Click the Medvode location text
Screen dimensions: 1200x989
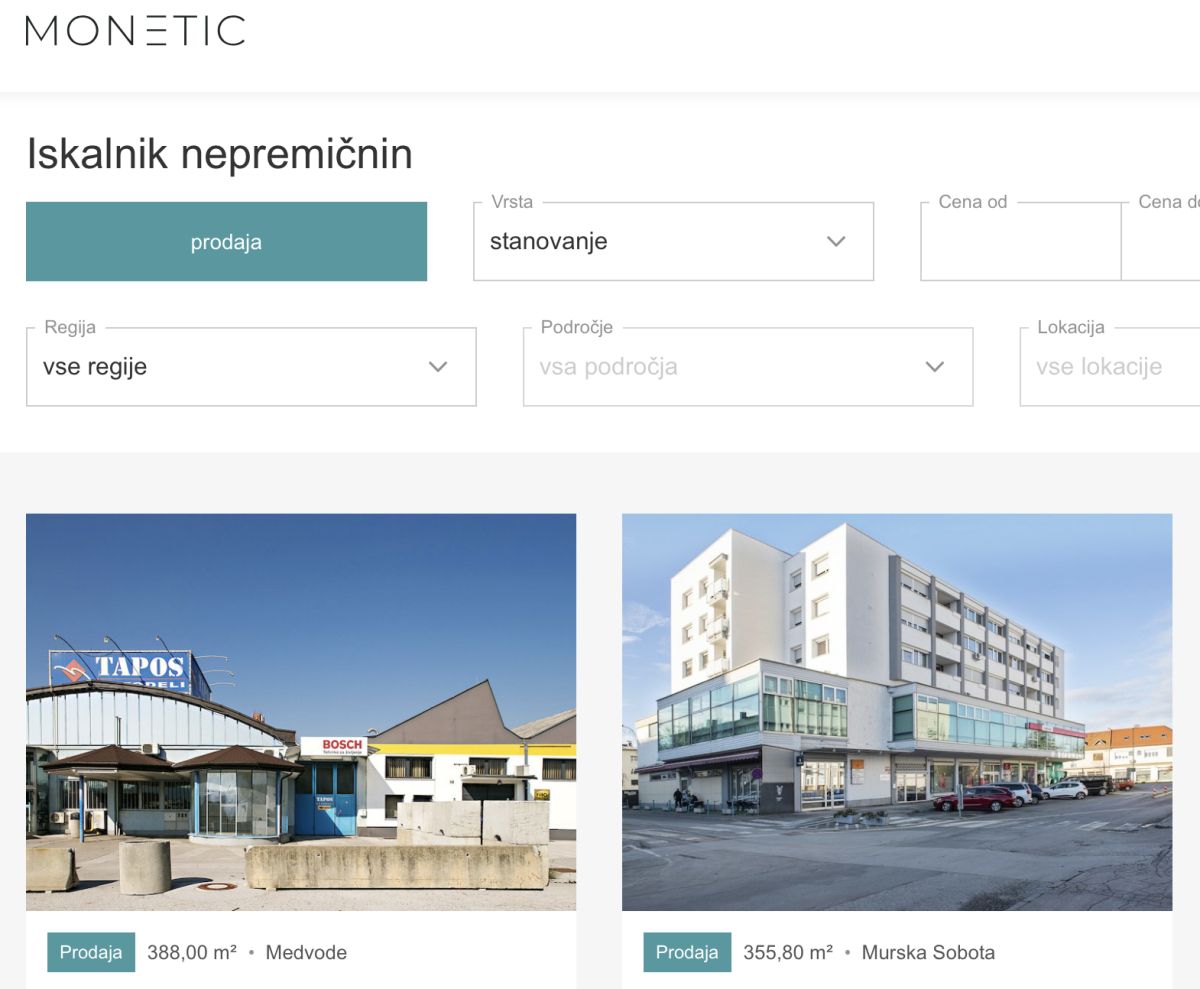(x=306, y=953)
